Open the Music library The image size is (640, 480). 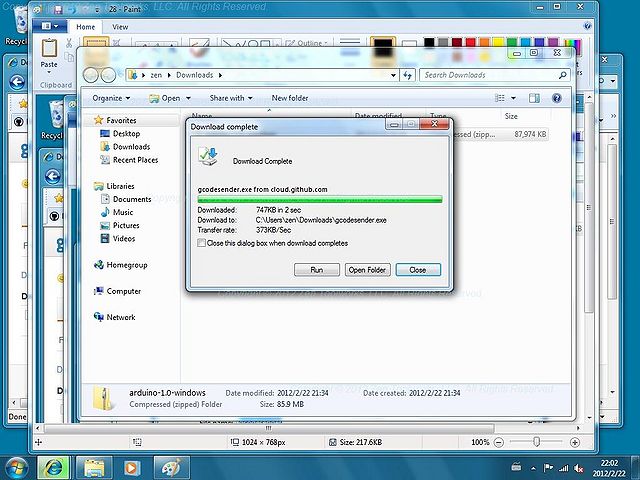(x=117, y=212)
